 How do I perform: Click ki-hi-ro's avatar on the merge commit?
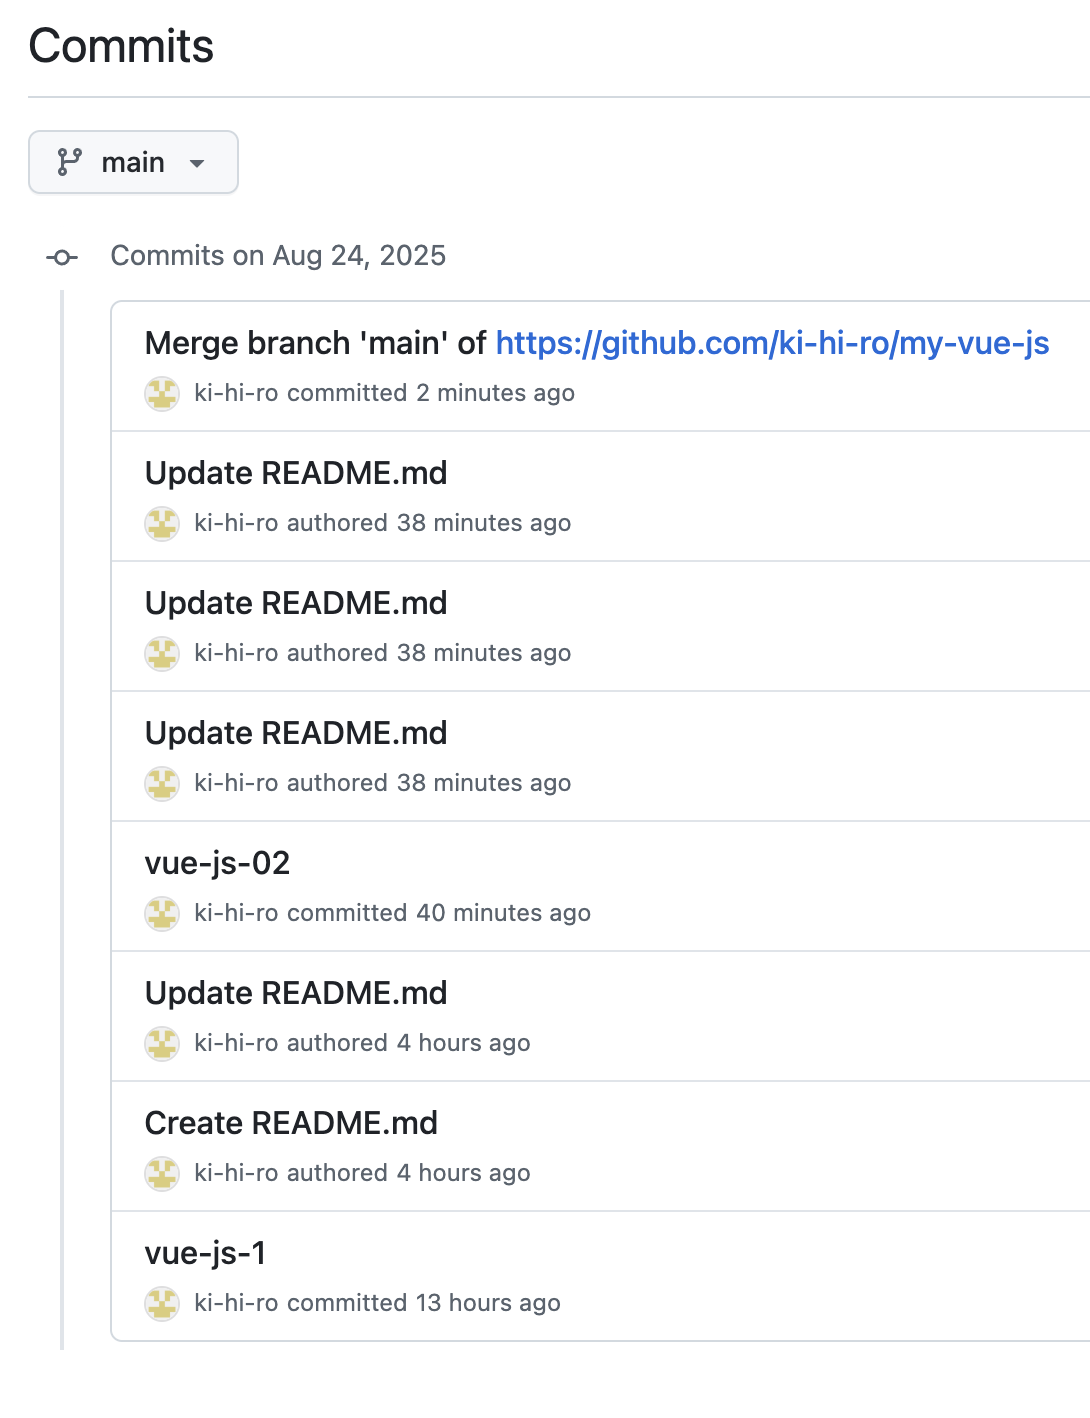161,394
